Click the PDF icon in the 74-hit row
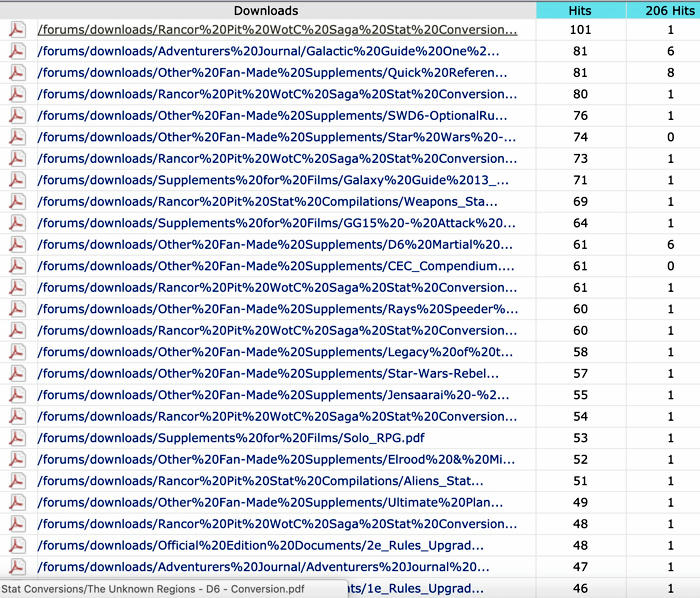 point(17,137)
